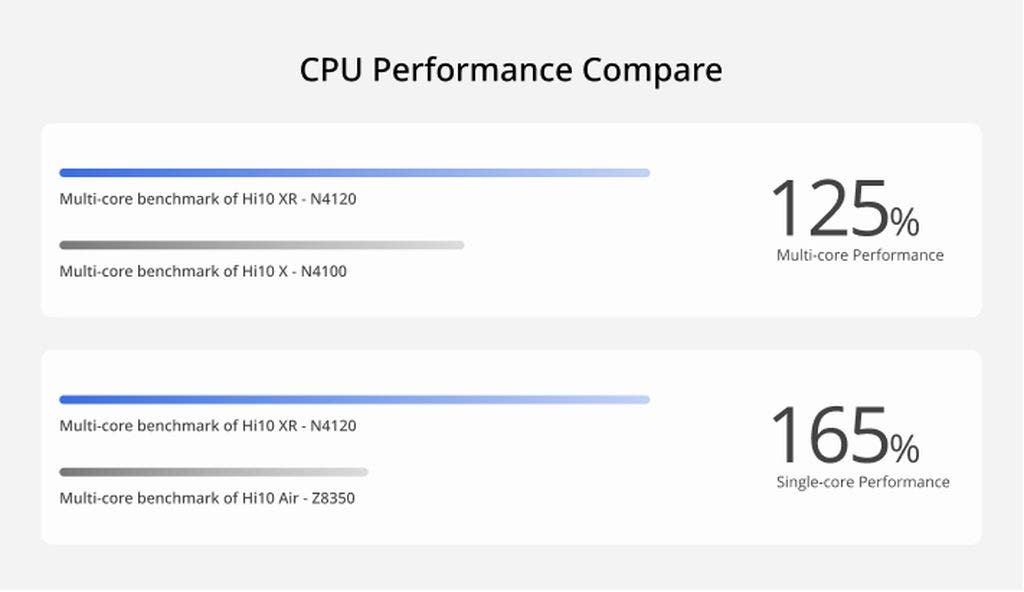
Task: Click the blue Hi10 XR bar in the bottom card
Action: pyautogui.click(x=354, y=400)
